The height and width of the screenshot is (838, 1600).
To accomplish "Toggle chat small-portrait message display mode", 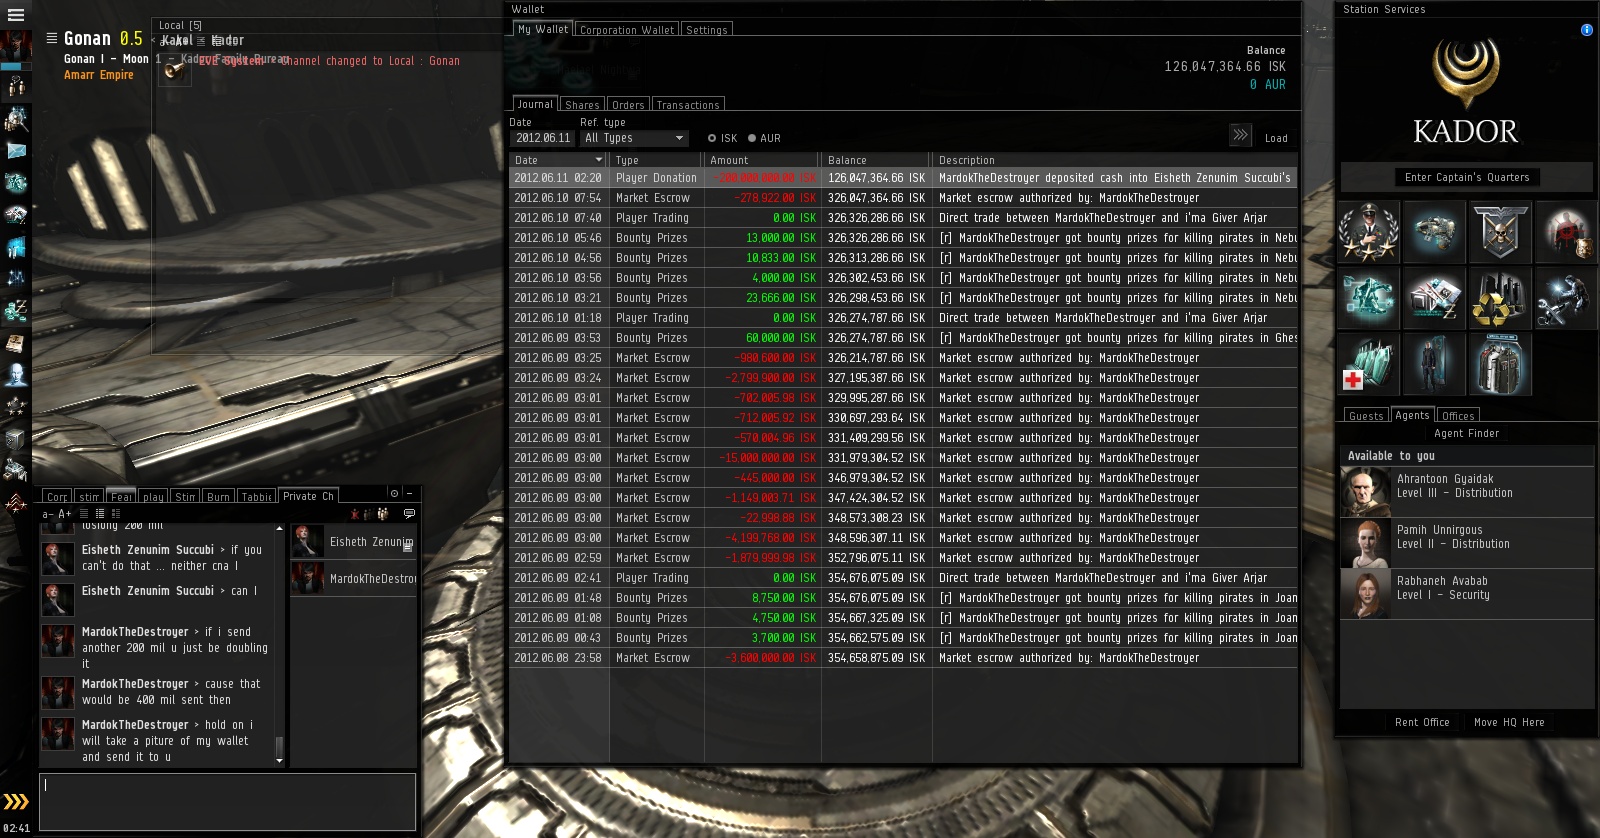I will (99, 514).
